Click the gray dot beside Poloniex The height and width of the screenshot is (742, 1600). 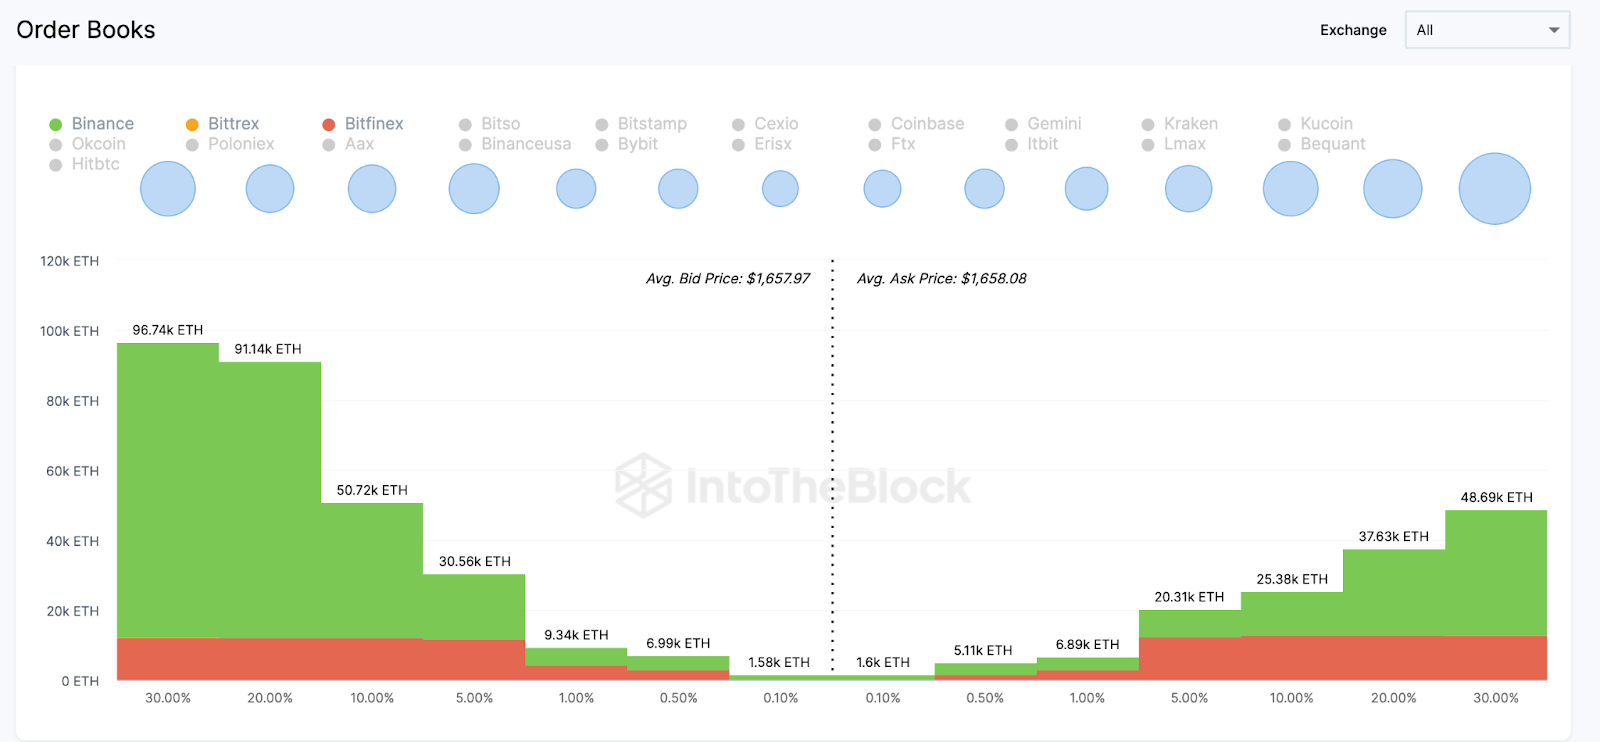(192, 145)
